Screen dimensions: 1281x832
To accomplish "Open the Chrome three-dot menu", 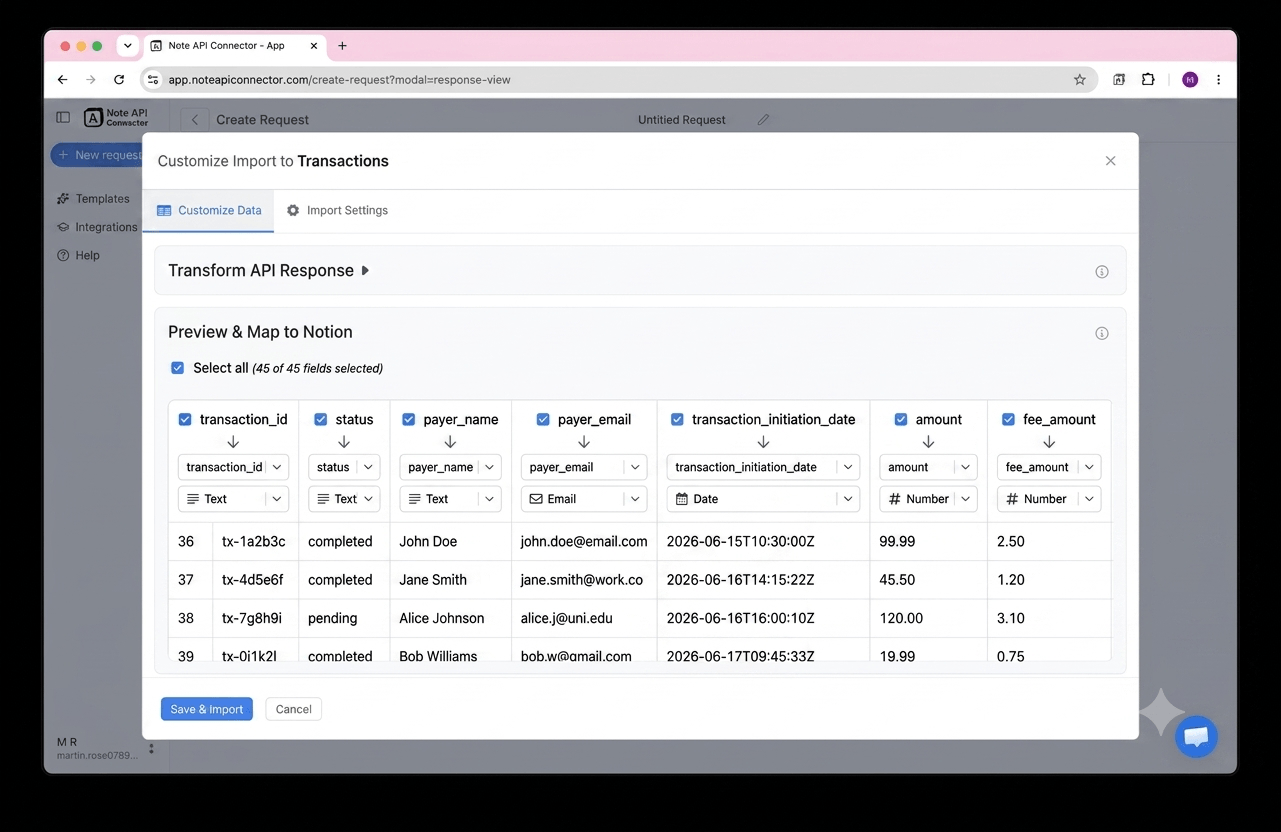I will [x=1218, y=80].
